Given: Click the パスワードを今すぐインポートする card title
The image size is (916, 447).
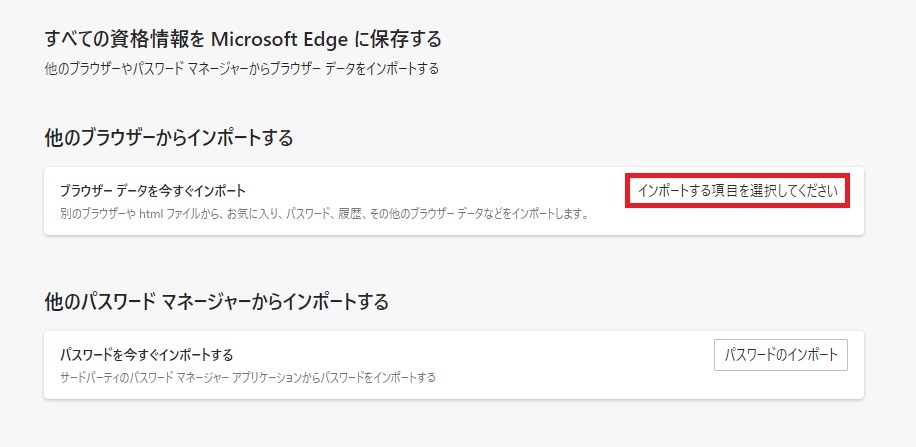Looking at the screenshot, I should pos(147,355).
